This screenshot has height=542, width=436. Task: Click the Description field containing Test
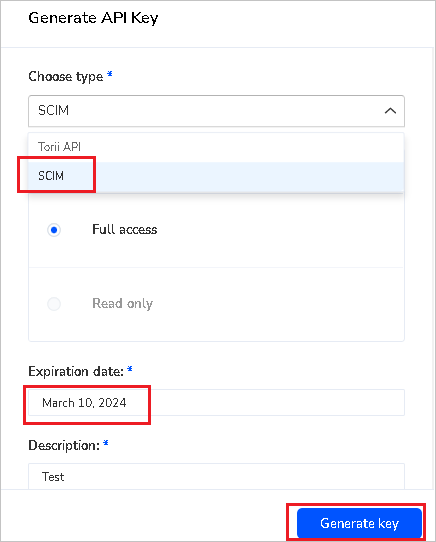pos(216,476)
